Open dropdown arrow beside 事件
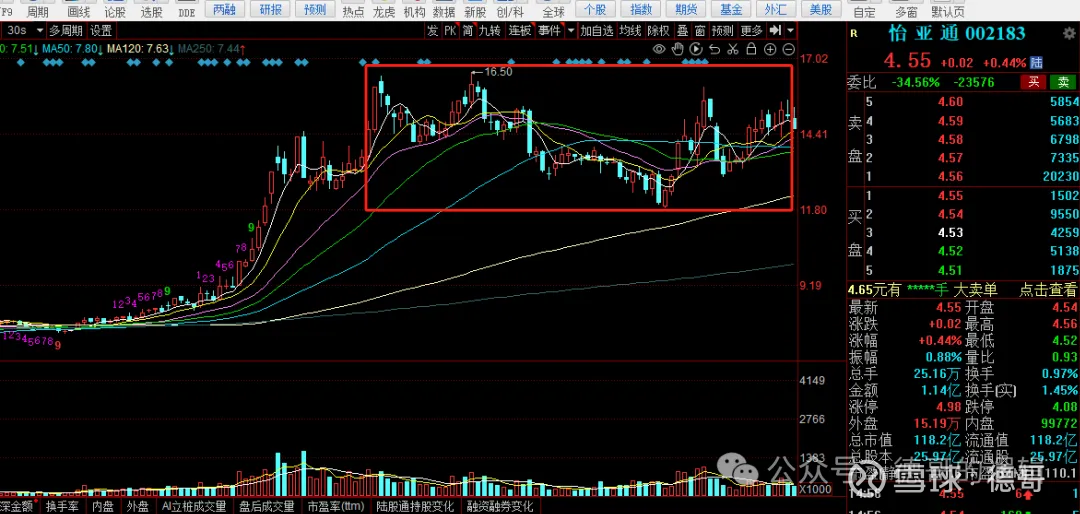This screenshot has height=514, width=1080. pyautogui.click(x=571, y=30)
